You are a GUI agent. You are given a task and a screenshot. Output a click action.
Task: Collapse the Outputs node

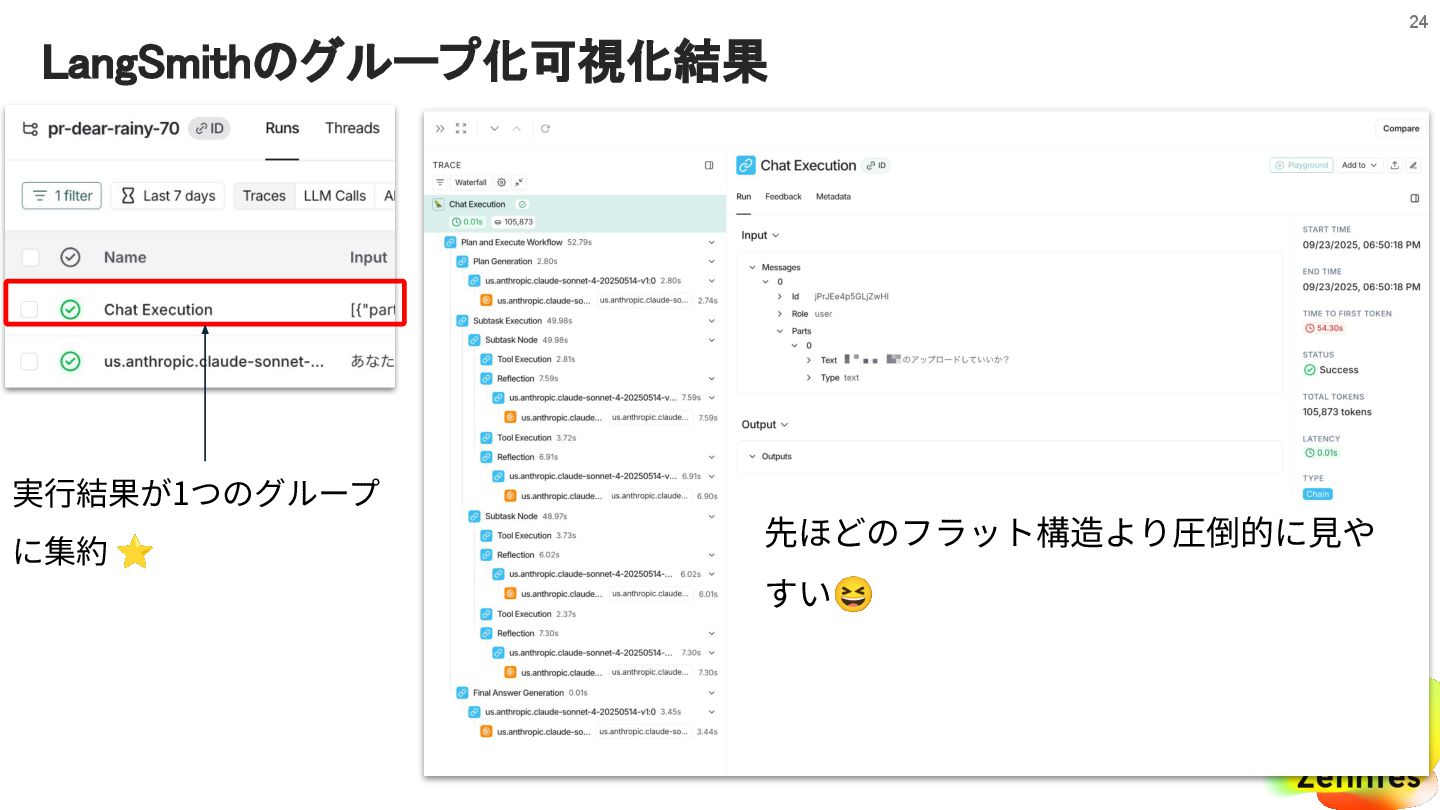(x=753, y=456)
